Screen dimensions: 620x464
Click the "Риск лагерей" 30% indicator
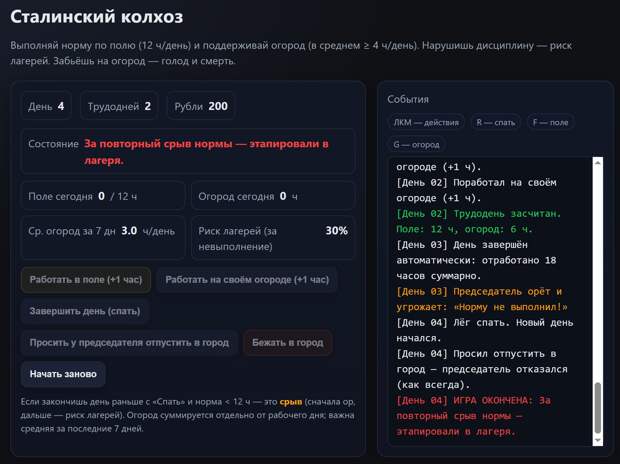click(x=271, y=237)
